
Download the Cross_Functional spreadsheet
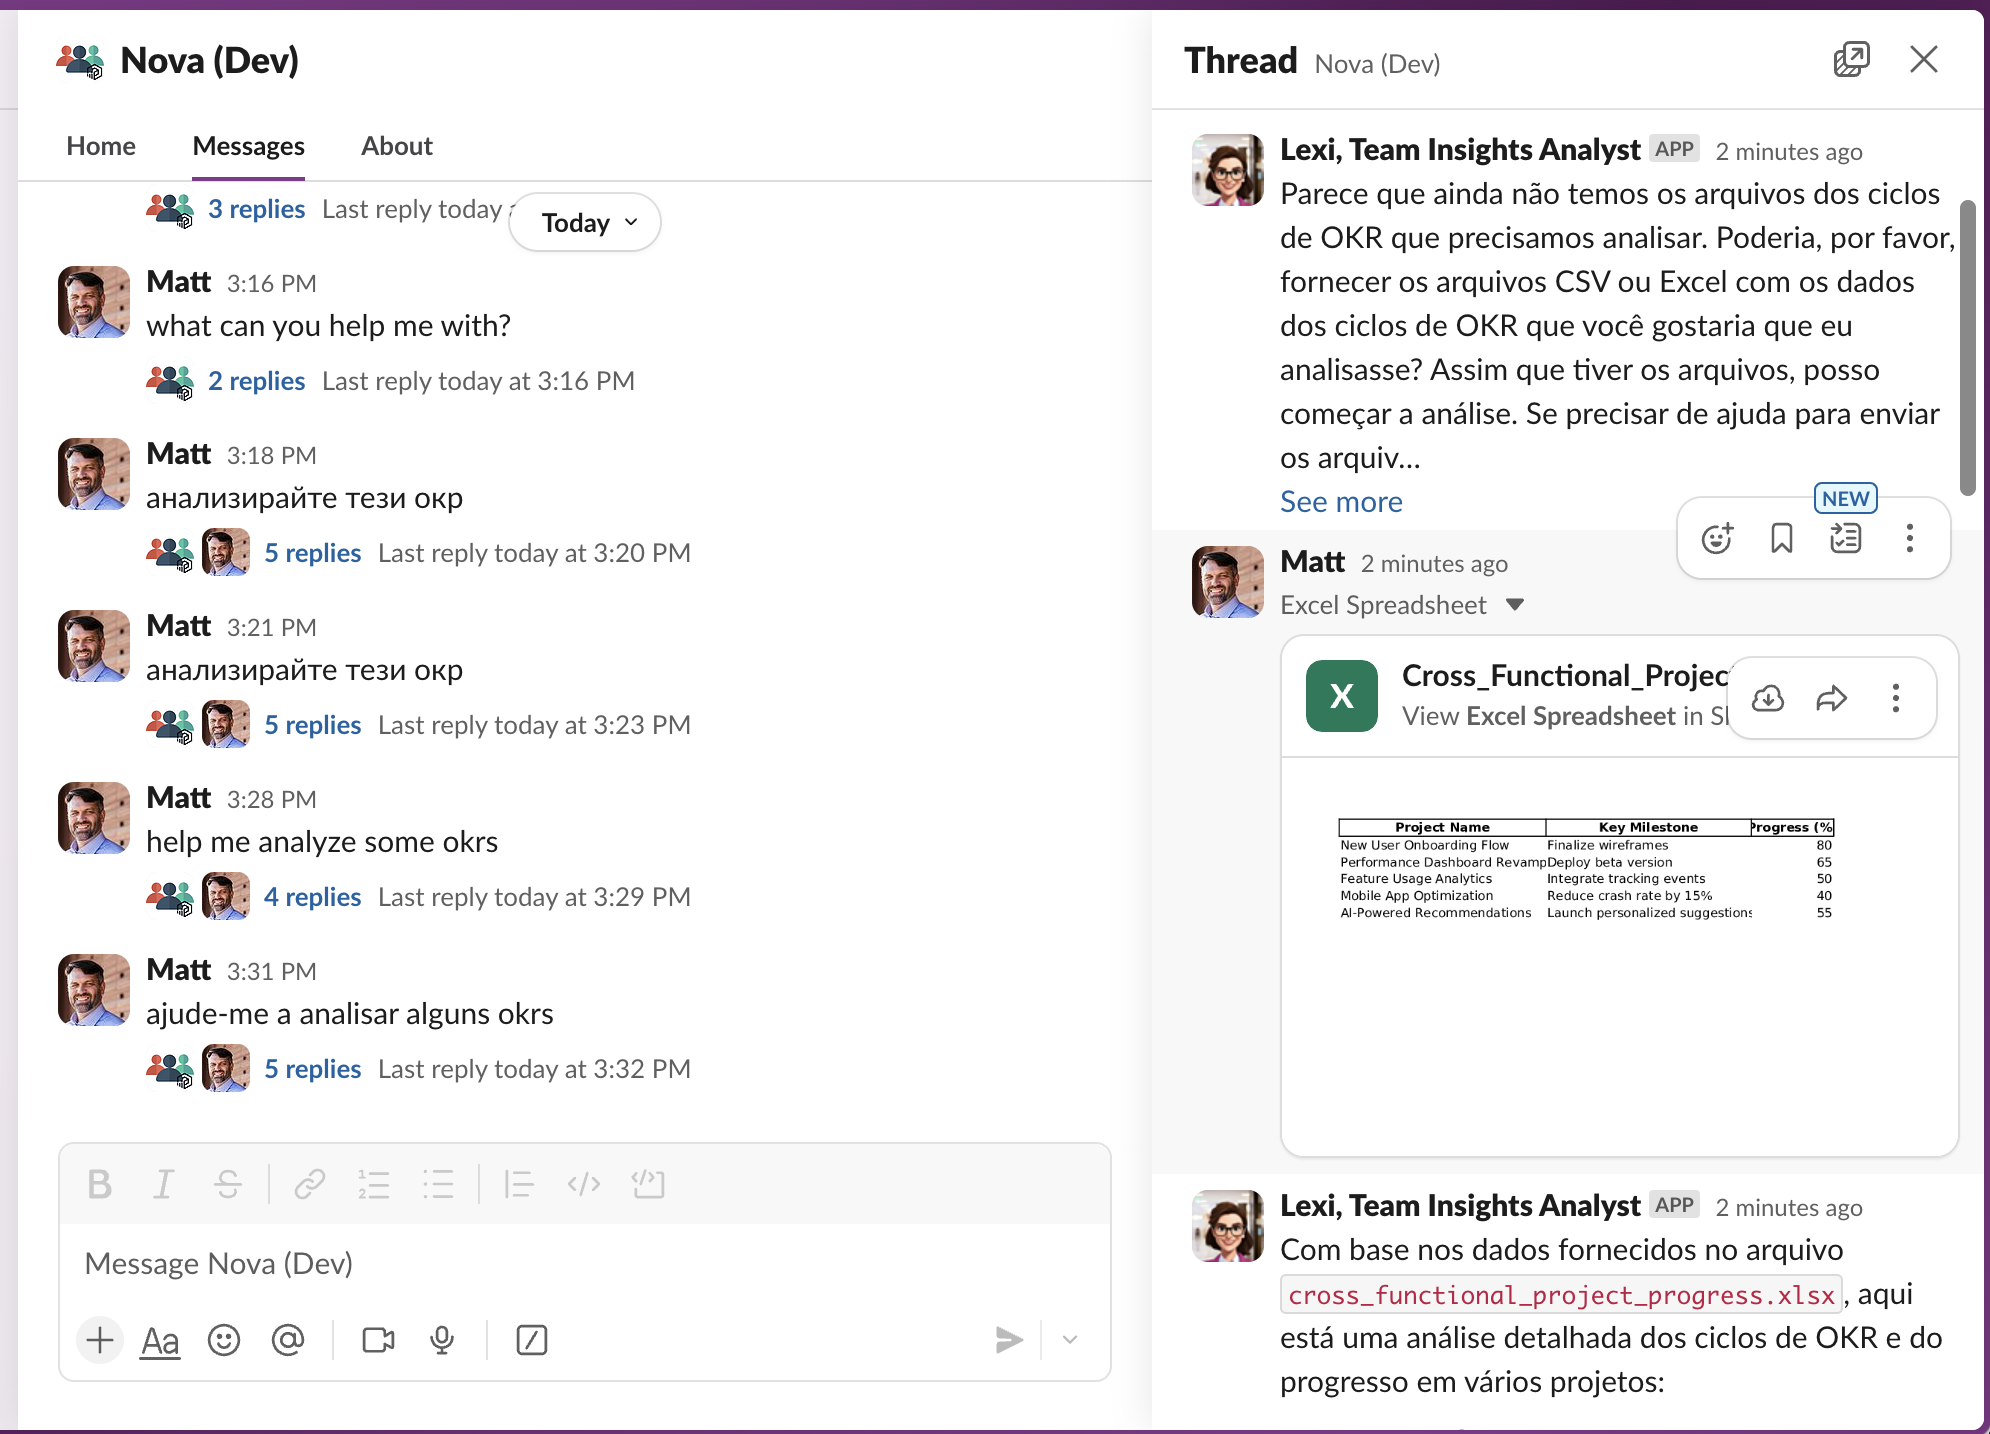tap(1767, 697)
